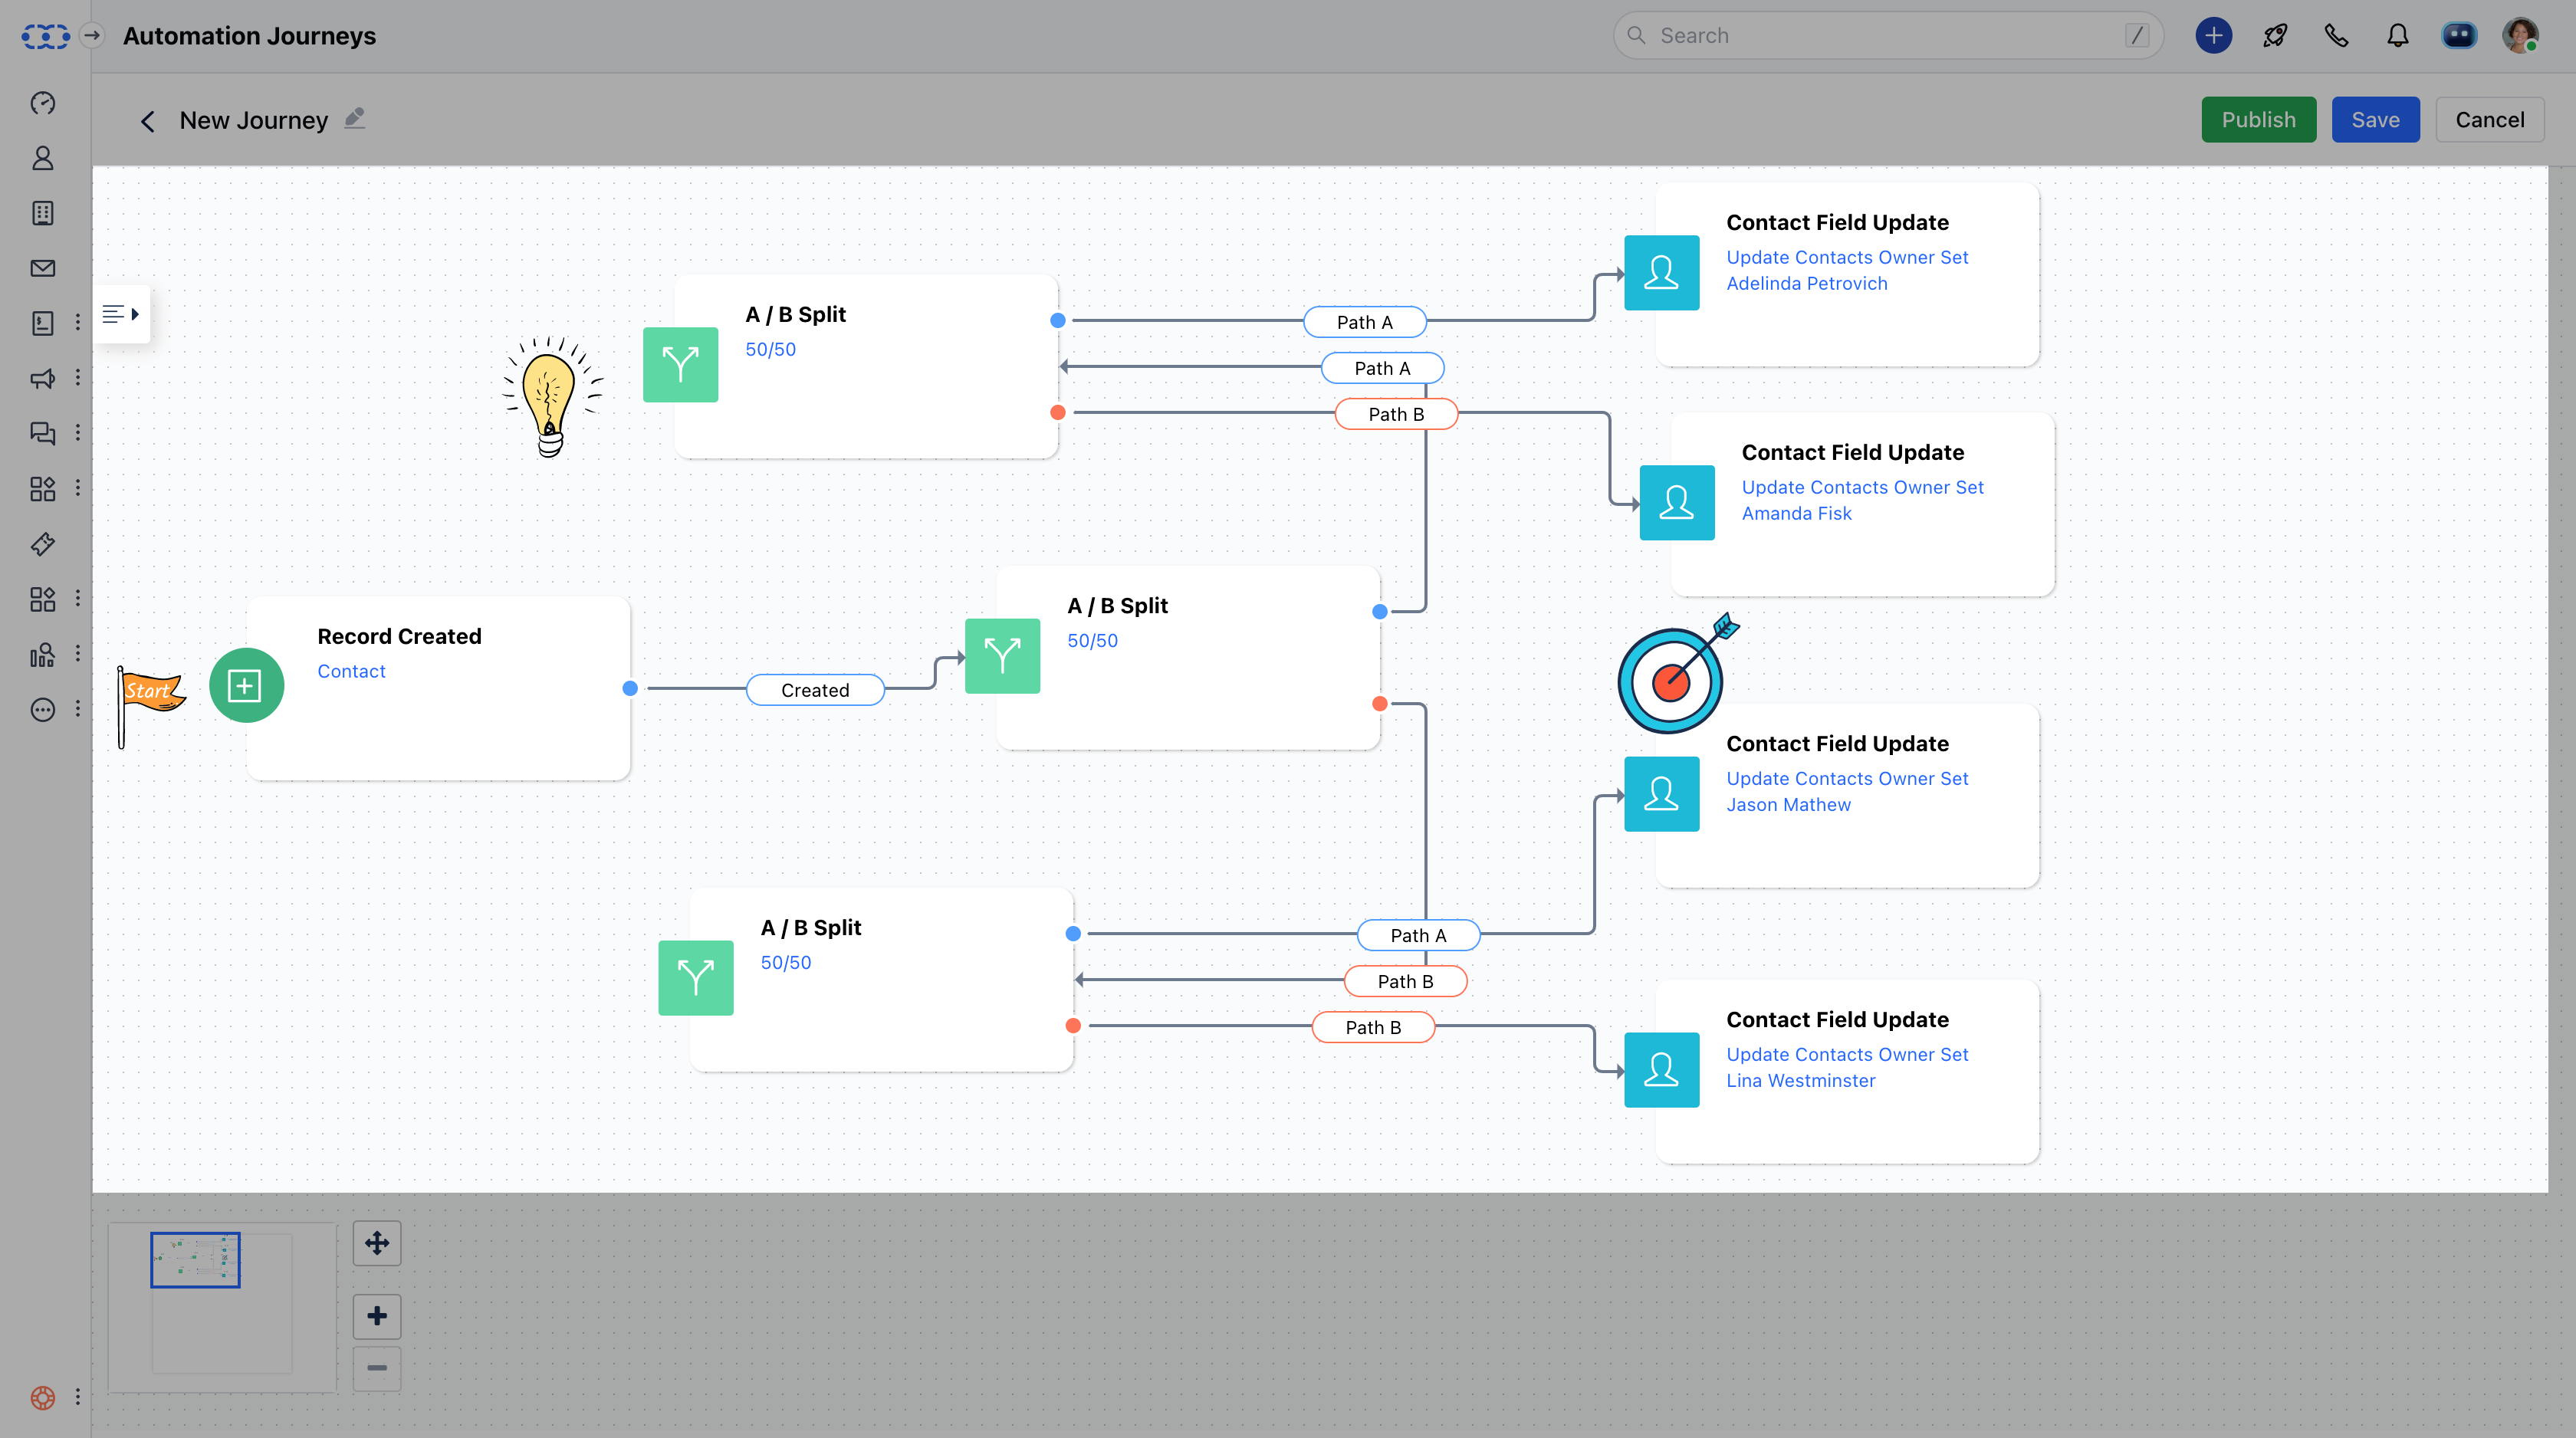The height and width of the screenshot is (1438, 2576).
Task: Save the journey
Action: 2375,120
